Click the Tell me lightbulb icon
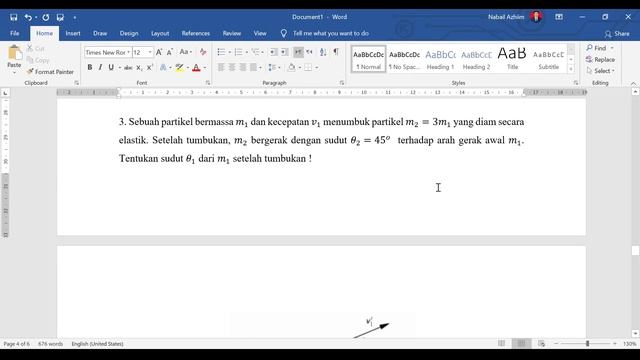The image size is (640, 360). click(284, 33)
